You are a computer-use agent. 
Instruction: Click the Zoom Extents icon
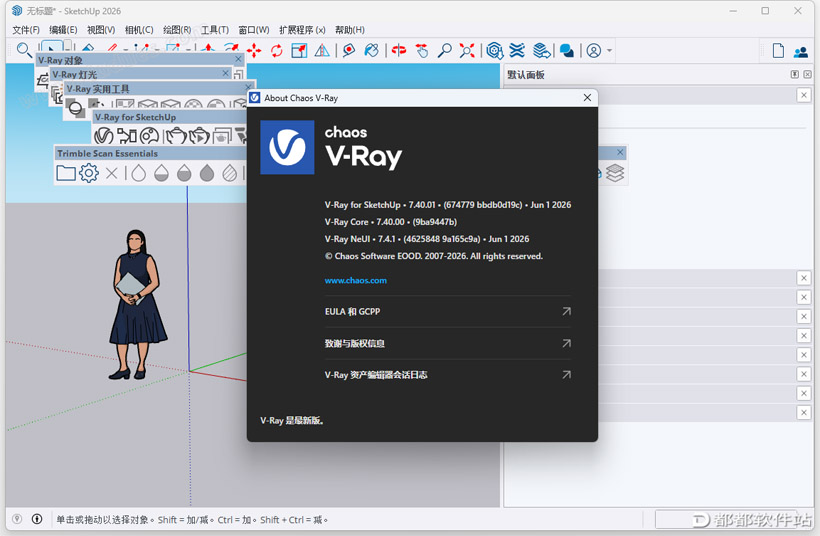[x=467, y=50]
